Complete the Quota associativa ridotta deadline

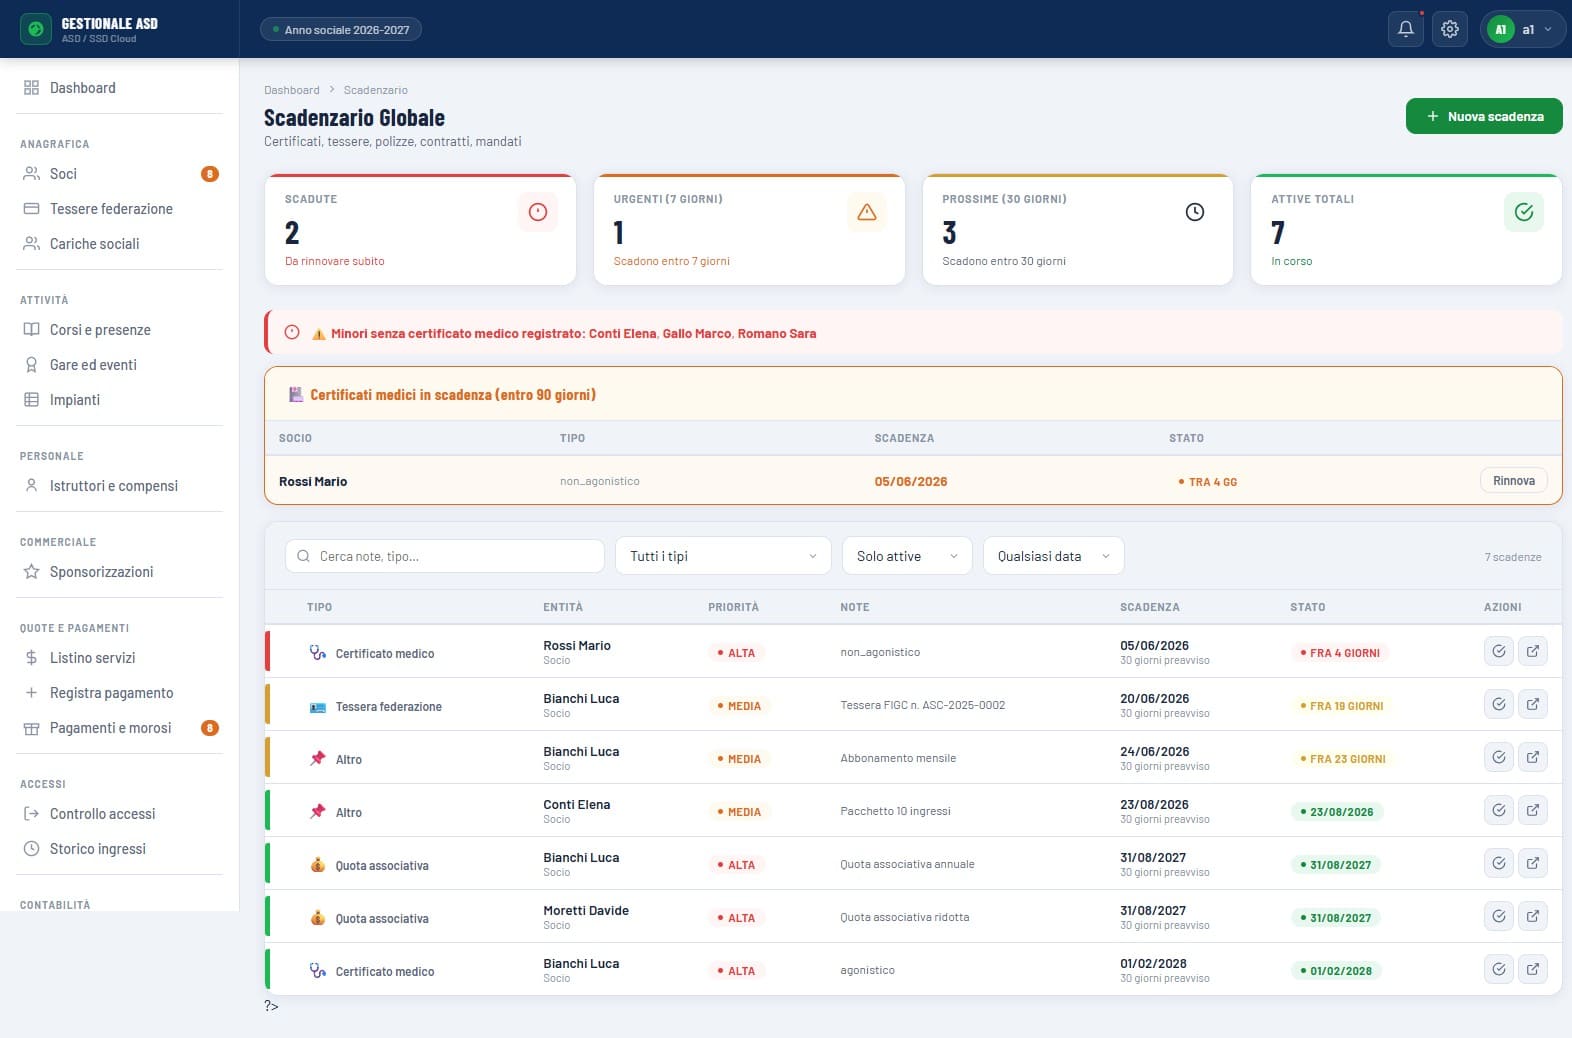click(x=1499, y=916)
